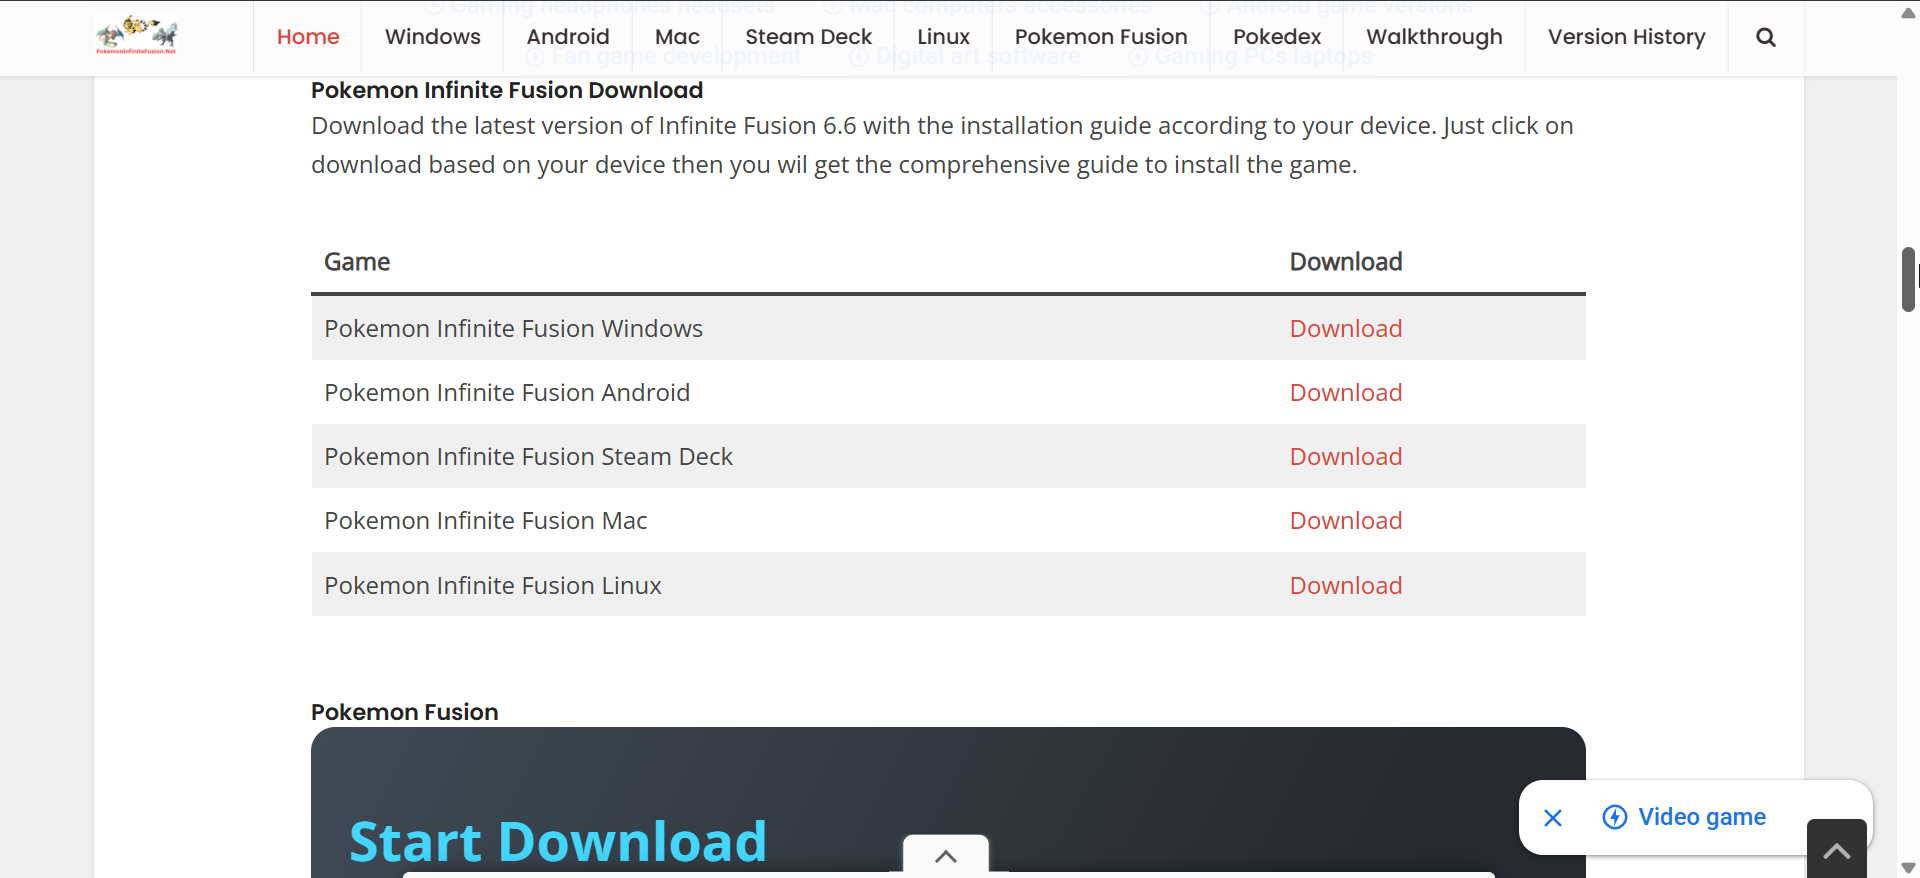Viewport: 1920px width, 878px height.
Task: Click the 'Download' column header
Action: coord(1346,262)
